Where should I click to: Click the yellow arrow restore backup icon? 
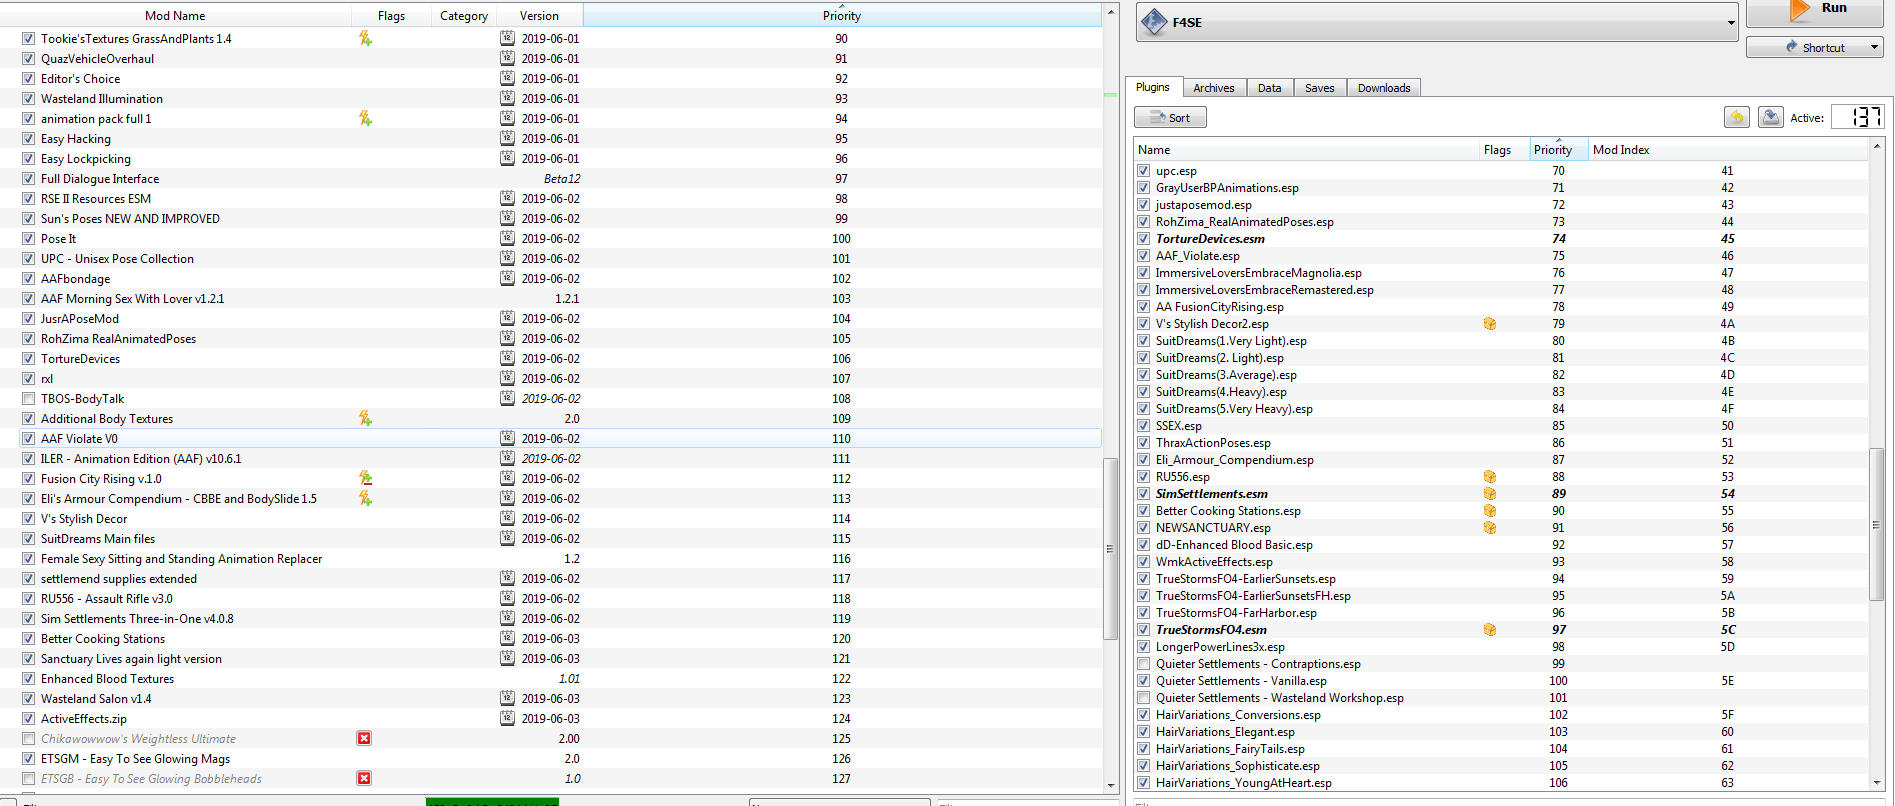1737,117
